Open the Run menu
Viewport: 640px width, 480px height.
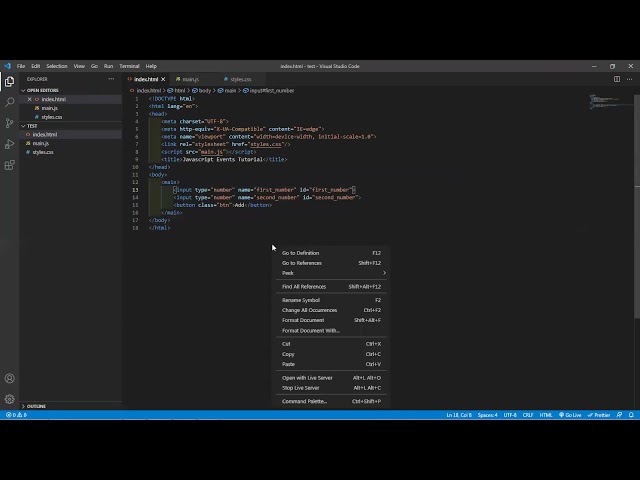[x=108, y=66]
